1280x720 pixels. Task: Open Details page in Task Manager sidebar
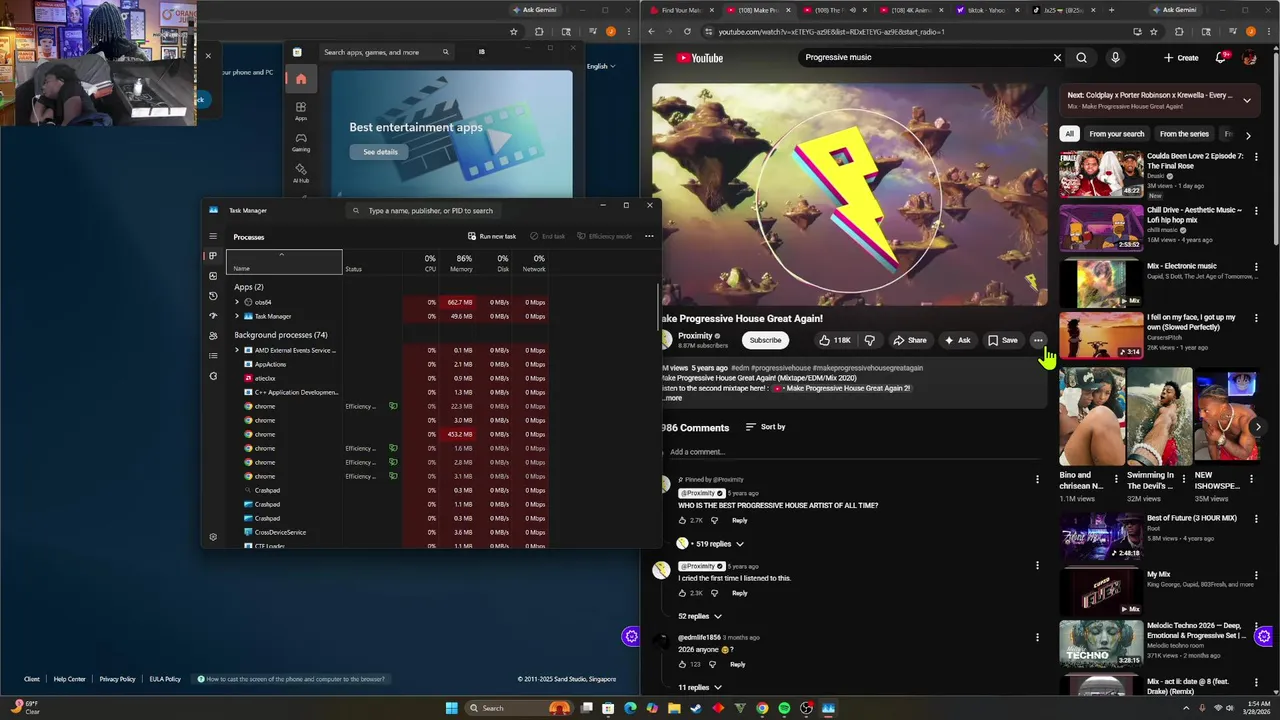pos(213,356)
